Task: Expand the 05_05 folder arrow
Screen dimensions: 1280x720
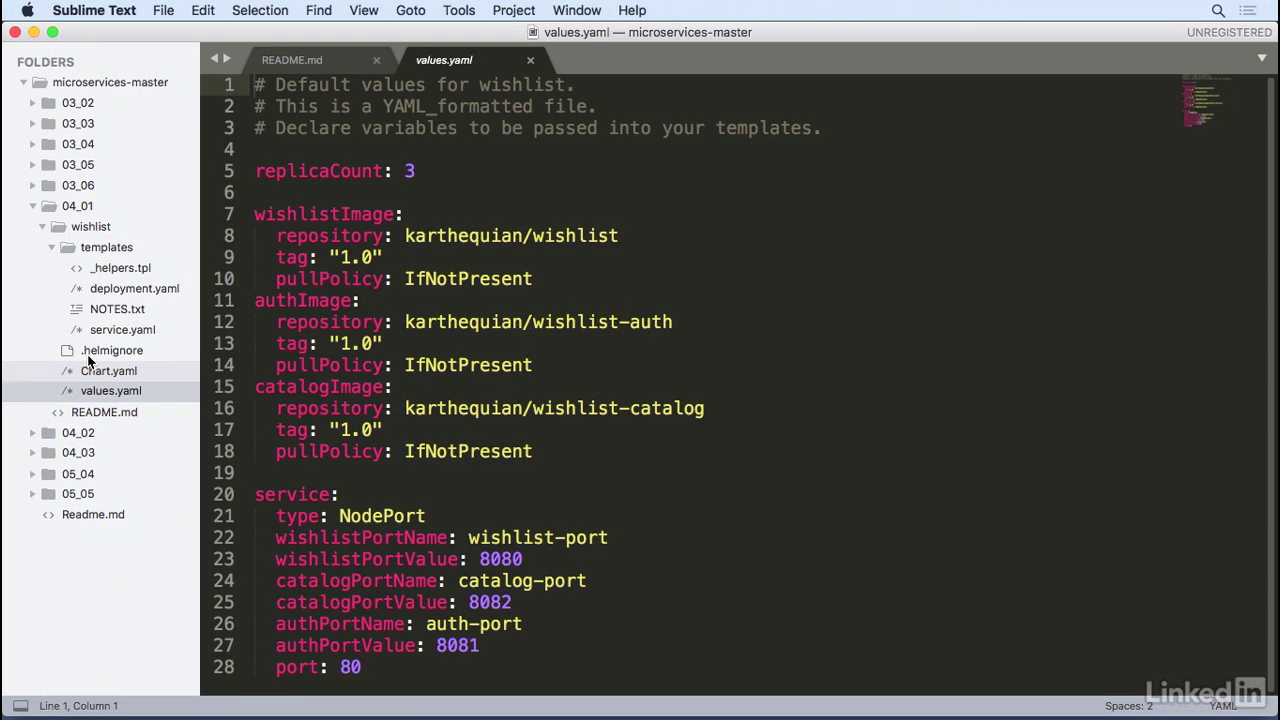Action: click(32, 494)
